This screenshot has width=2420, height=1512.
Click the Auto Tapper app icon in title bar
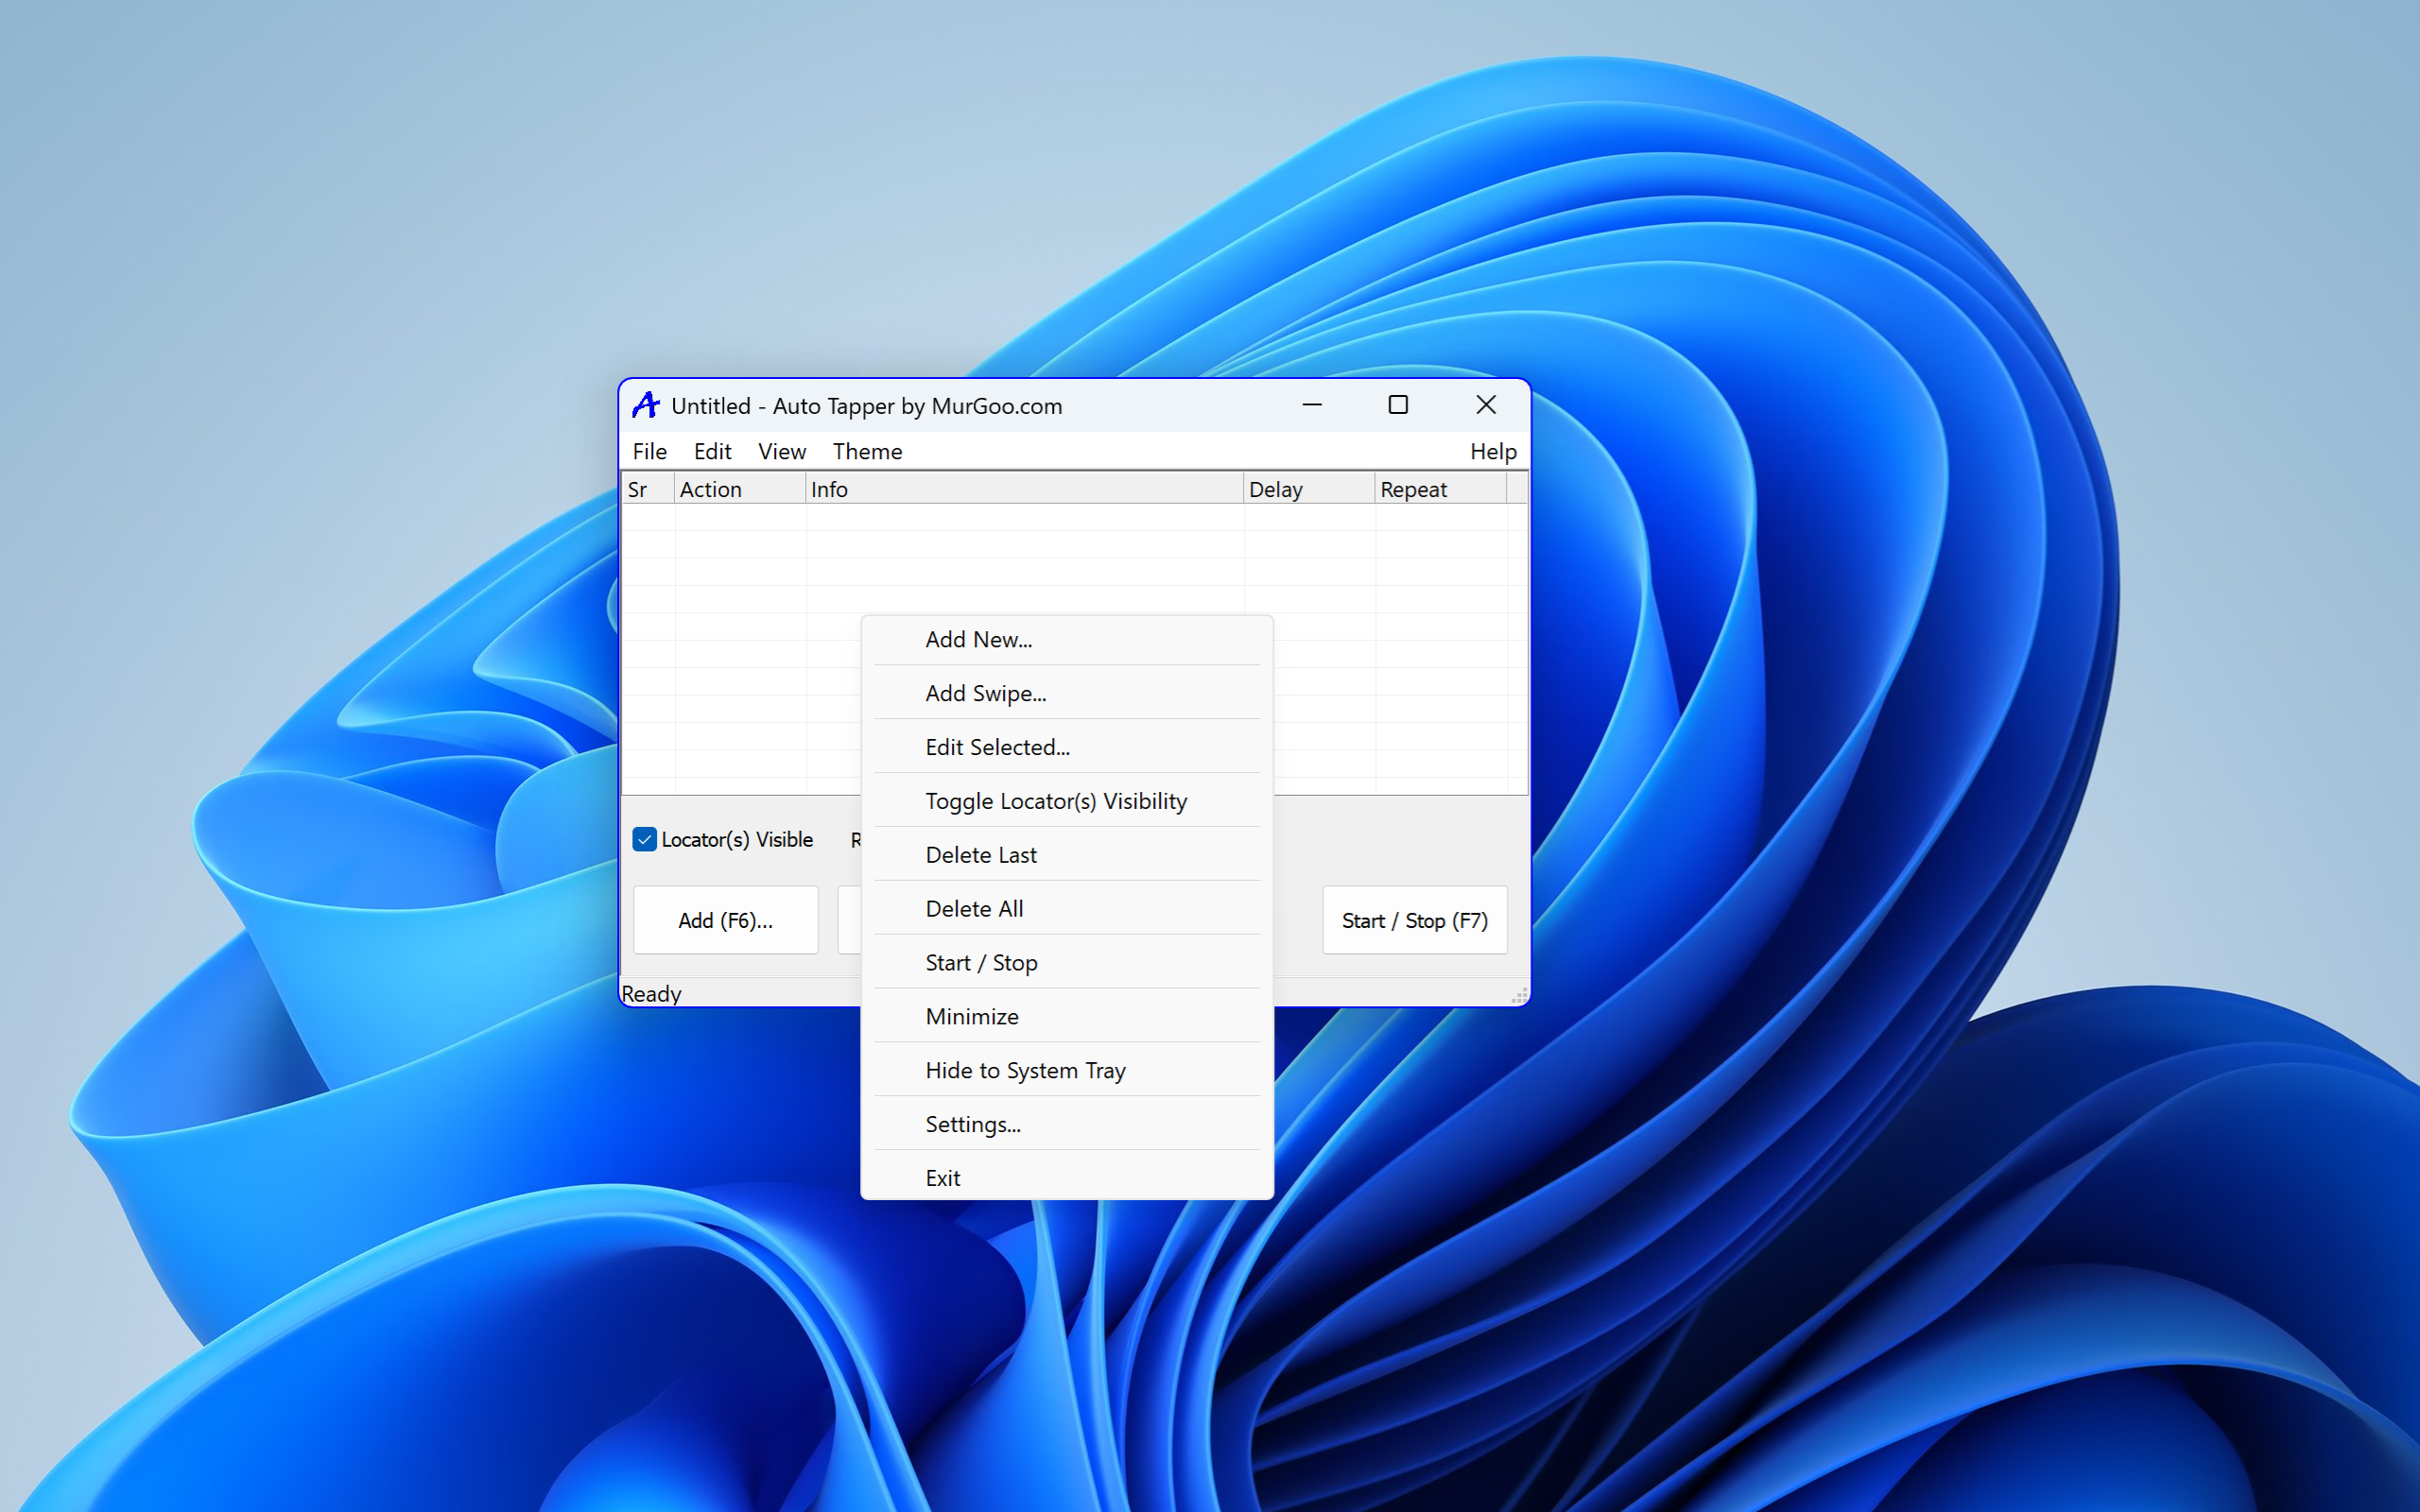(647, 404)
